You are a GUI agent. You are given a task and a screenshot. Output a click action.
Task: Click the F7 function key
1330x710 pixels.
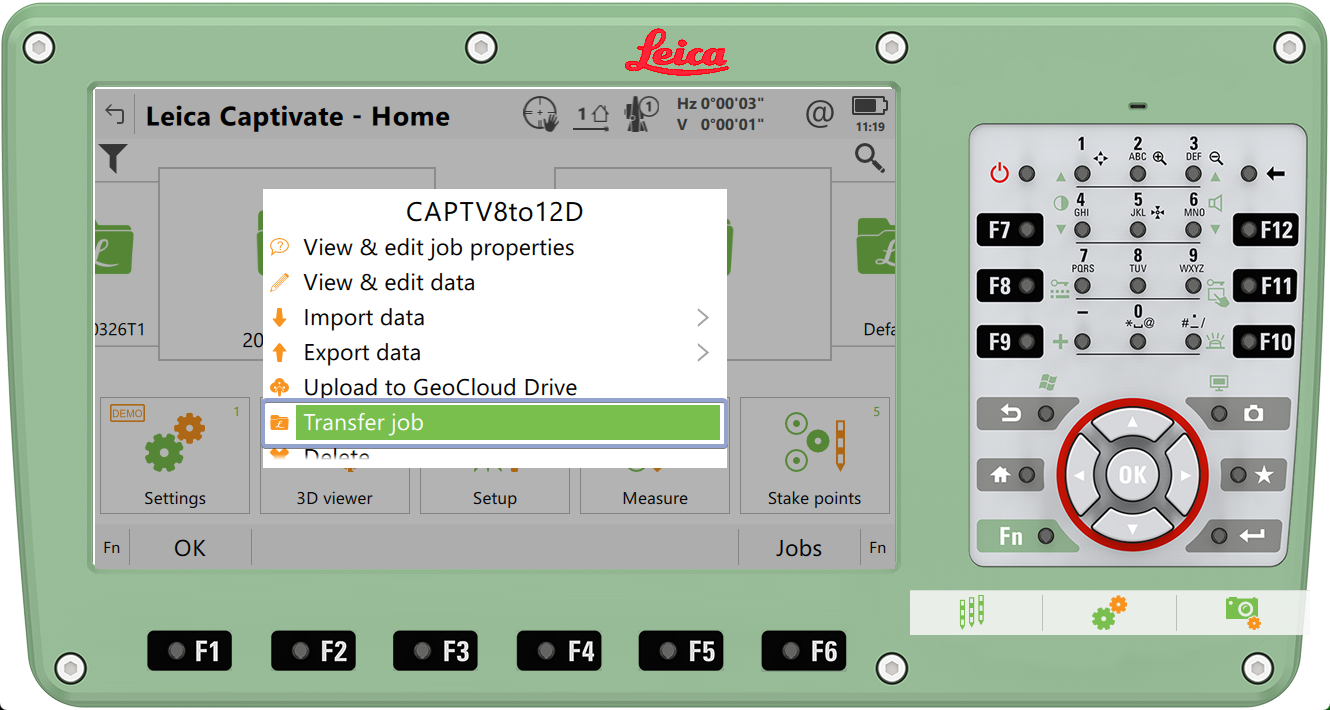coord(1010,230)
